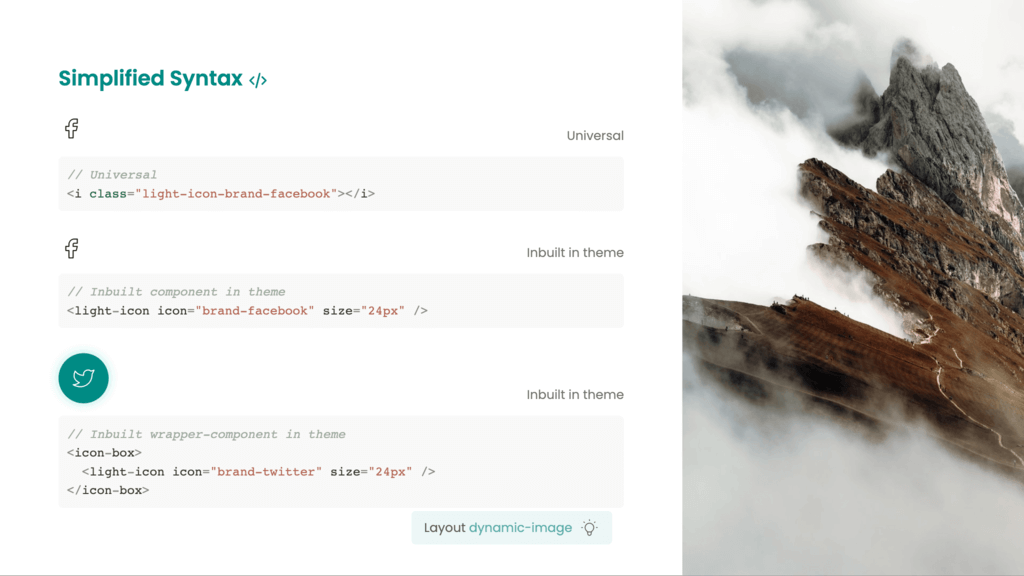Click the word 'Layout' in the bottom badge
Viewport: 1024px width, 576px height.
coord(445,528)
